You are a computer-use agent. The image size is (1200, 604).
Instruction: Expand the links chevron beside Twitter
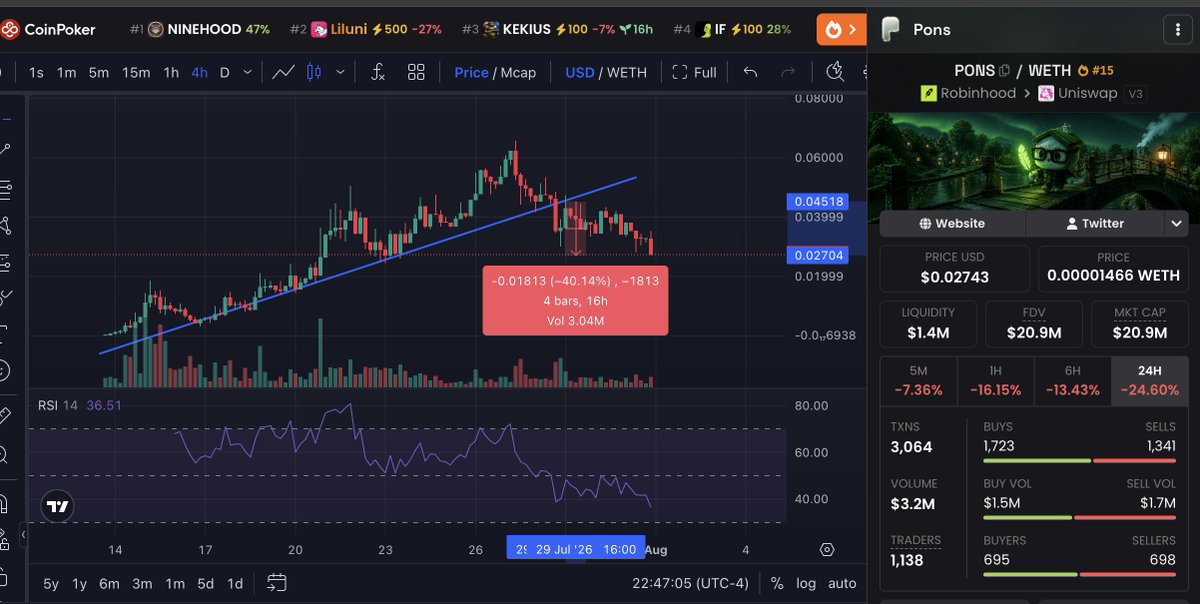coord(1176,223)
